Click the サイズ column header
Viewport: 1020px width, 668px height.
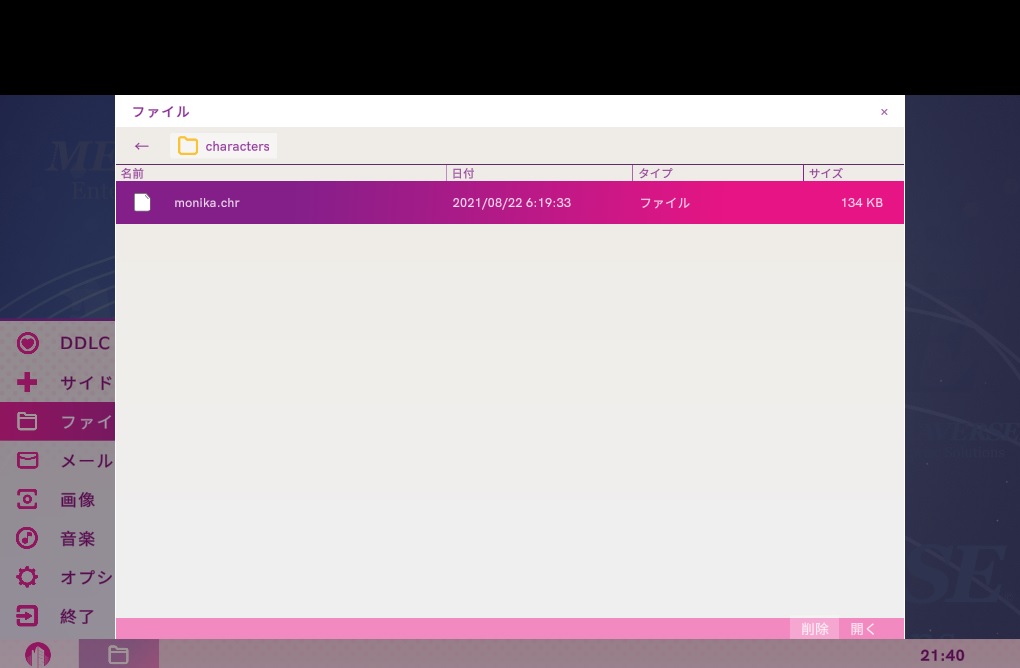point(853,173)
